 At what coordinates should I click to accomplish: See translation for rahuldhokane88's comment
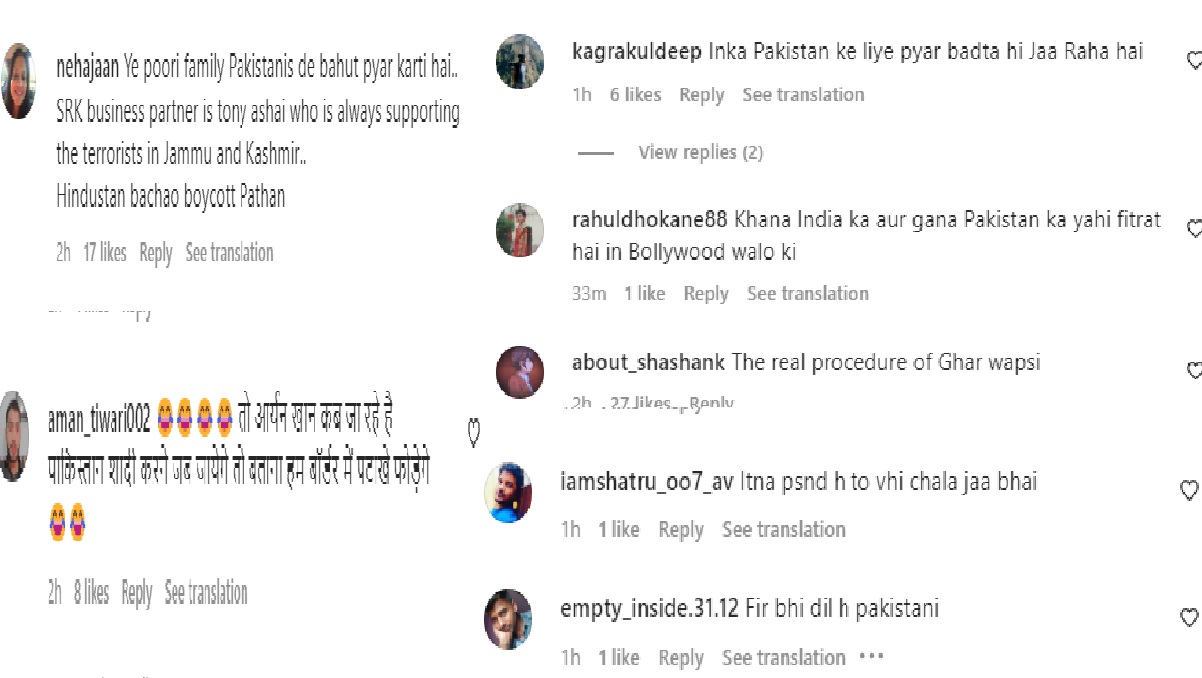[x=808, y=293]
